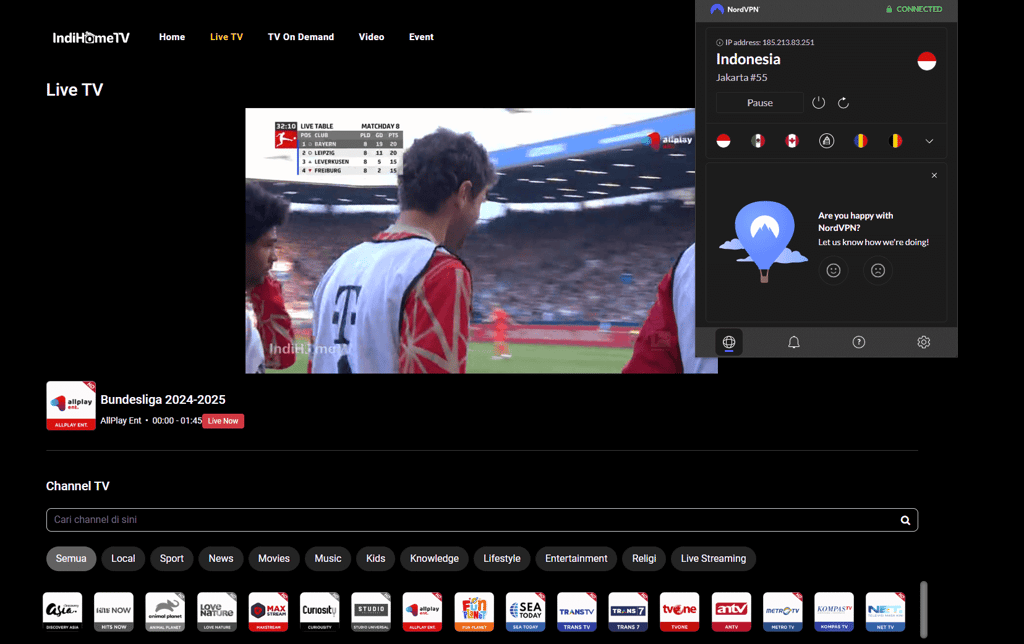Click the IndiHomeTV logo
The image size is (1024, 644).
(91, 37)
